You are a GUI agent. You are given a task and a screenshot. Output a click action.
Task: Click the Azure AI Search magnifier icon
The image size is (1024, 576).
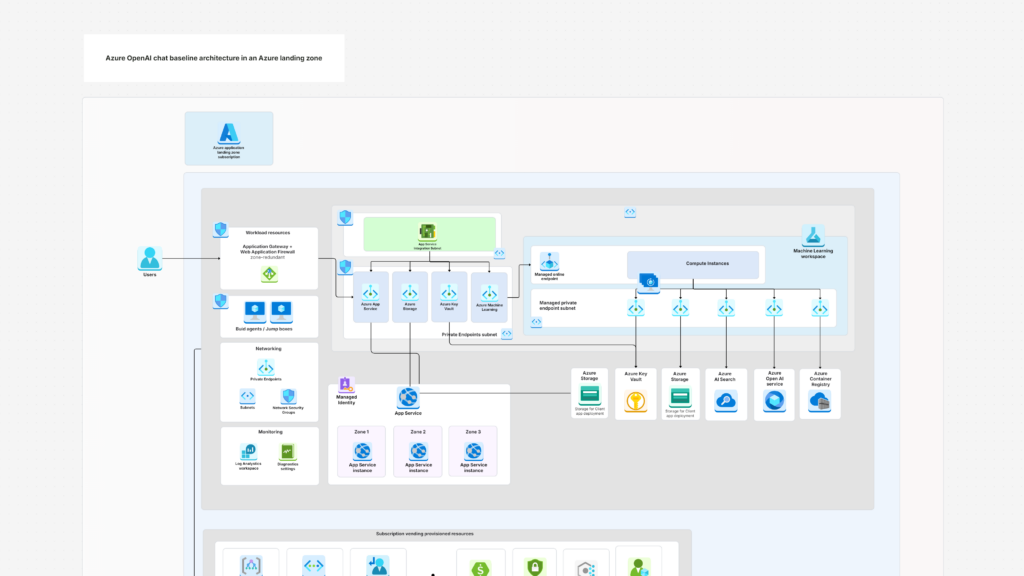coord(726,399)
